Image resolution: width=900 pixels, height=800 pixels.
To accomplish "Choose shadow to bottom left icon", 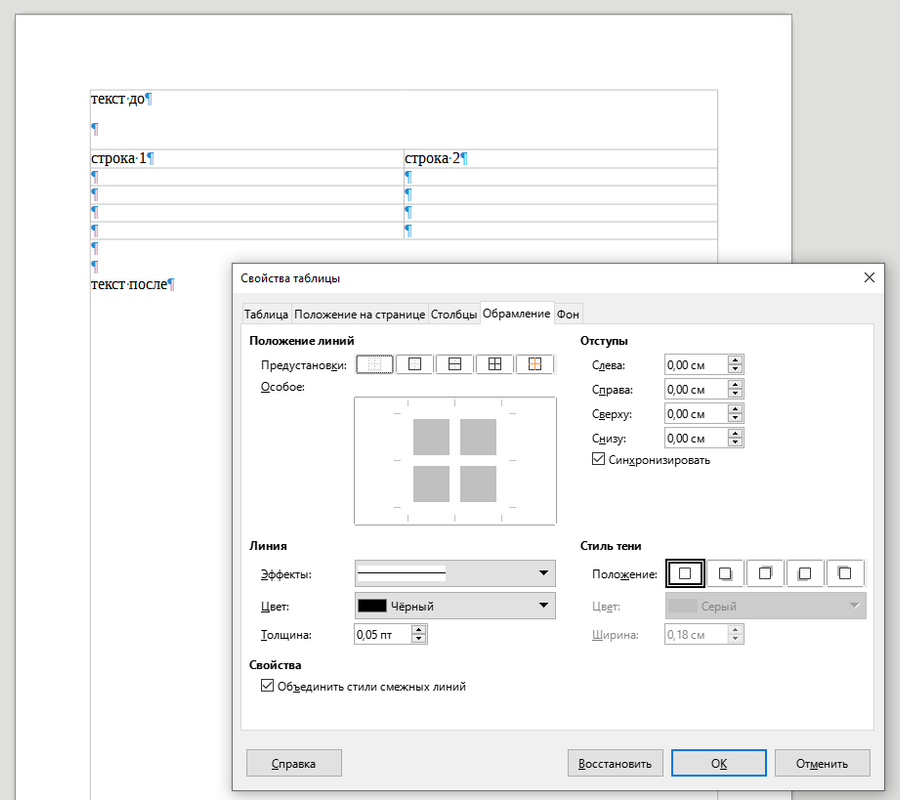I will [805, 573].
